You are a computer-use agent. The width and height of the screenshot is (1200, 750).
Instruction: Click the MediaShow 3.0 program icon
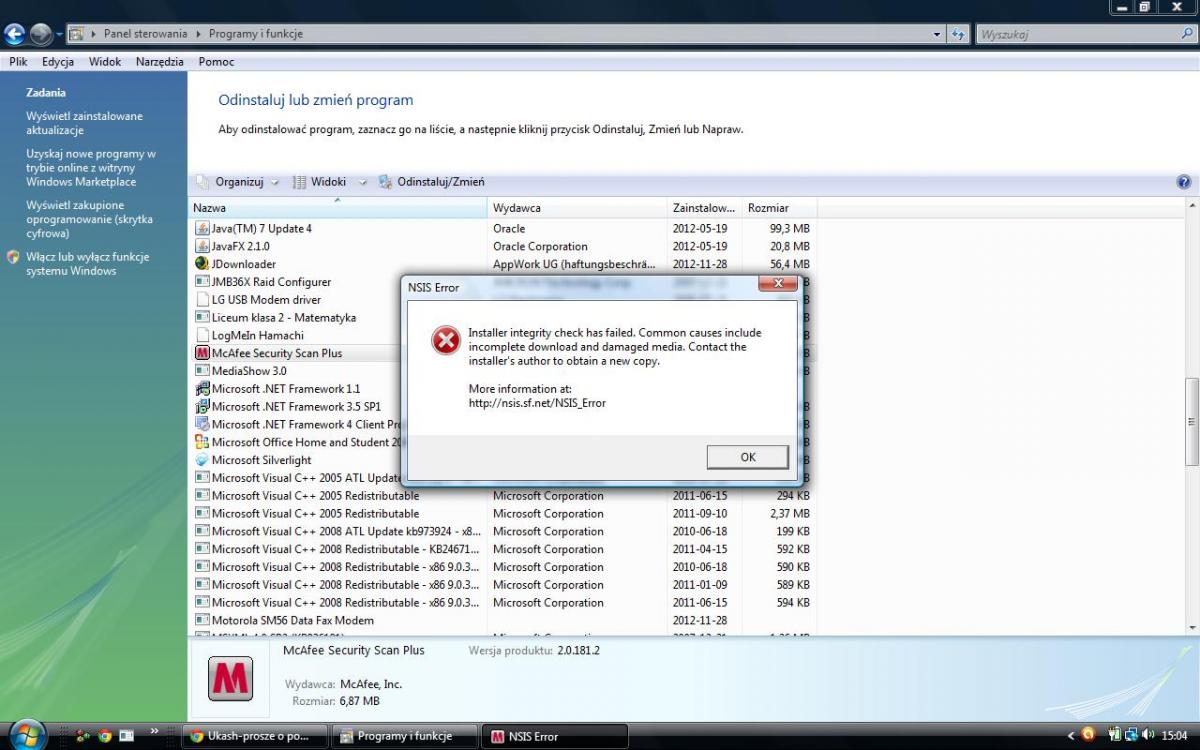click(x=203, y=371)
